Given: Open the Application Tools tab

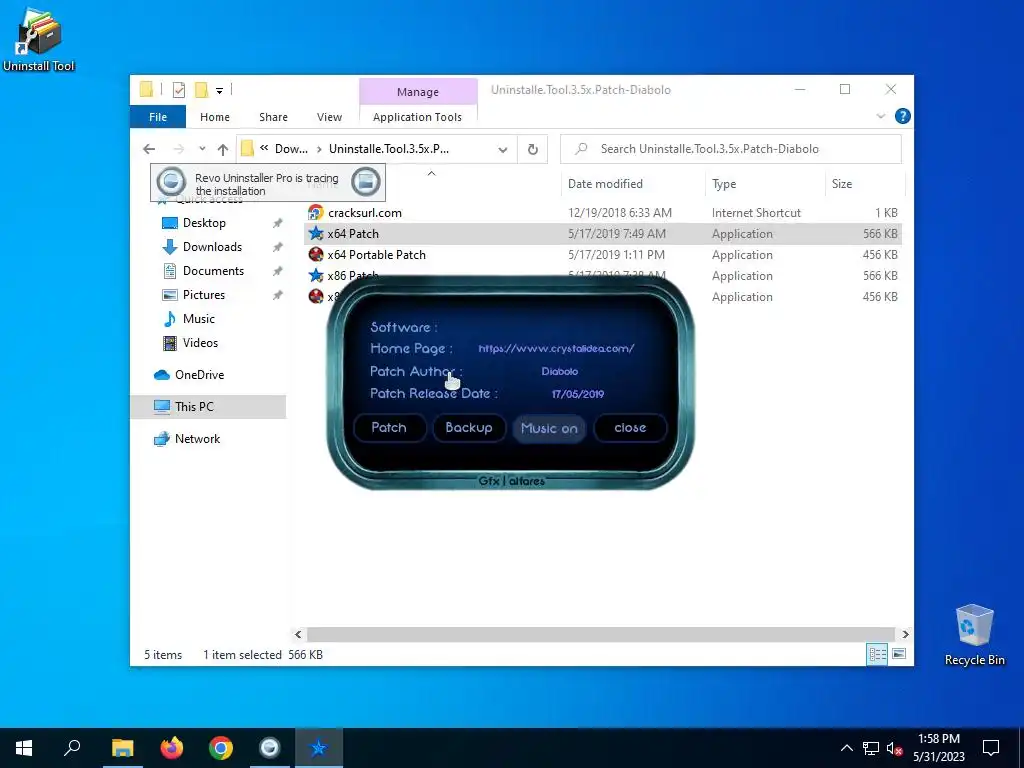Looking at the screenshot, I should [417, 117].
